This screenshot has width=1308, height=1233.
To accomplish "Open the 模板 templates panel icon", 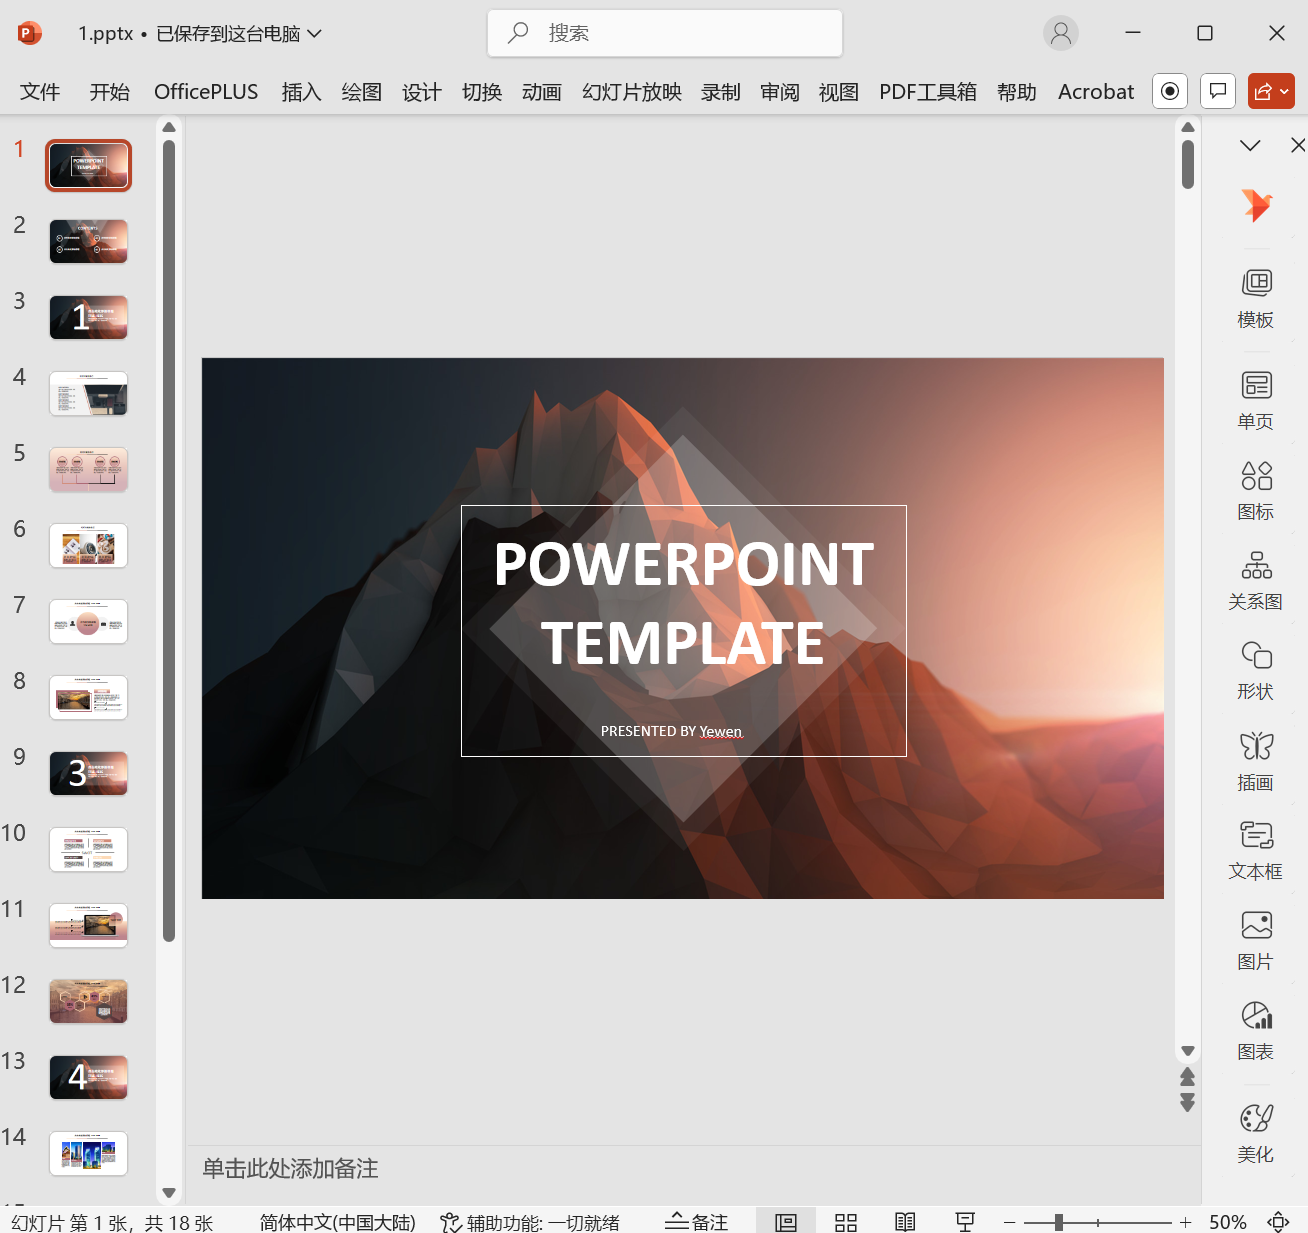I will pyautogui.click(x=1256, y=284).
